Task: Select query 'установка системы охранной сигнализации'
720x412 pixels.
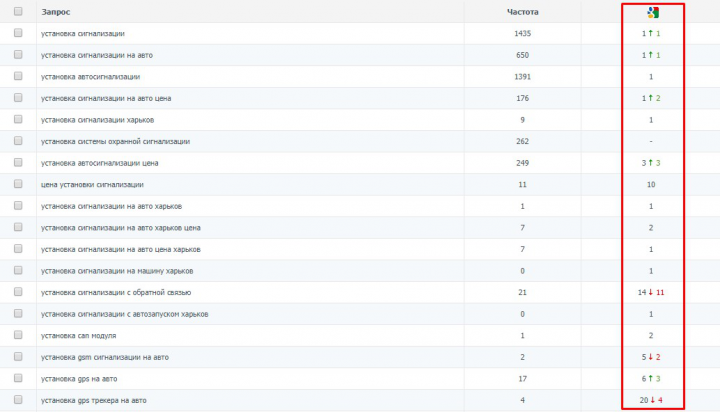Action: tap(115, 141)
